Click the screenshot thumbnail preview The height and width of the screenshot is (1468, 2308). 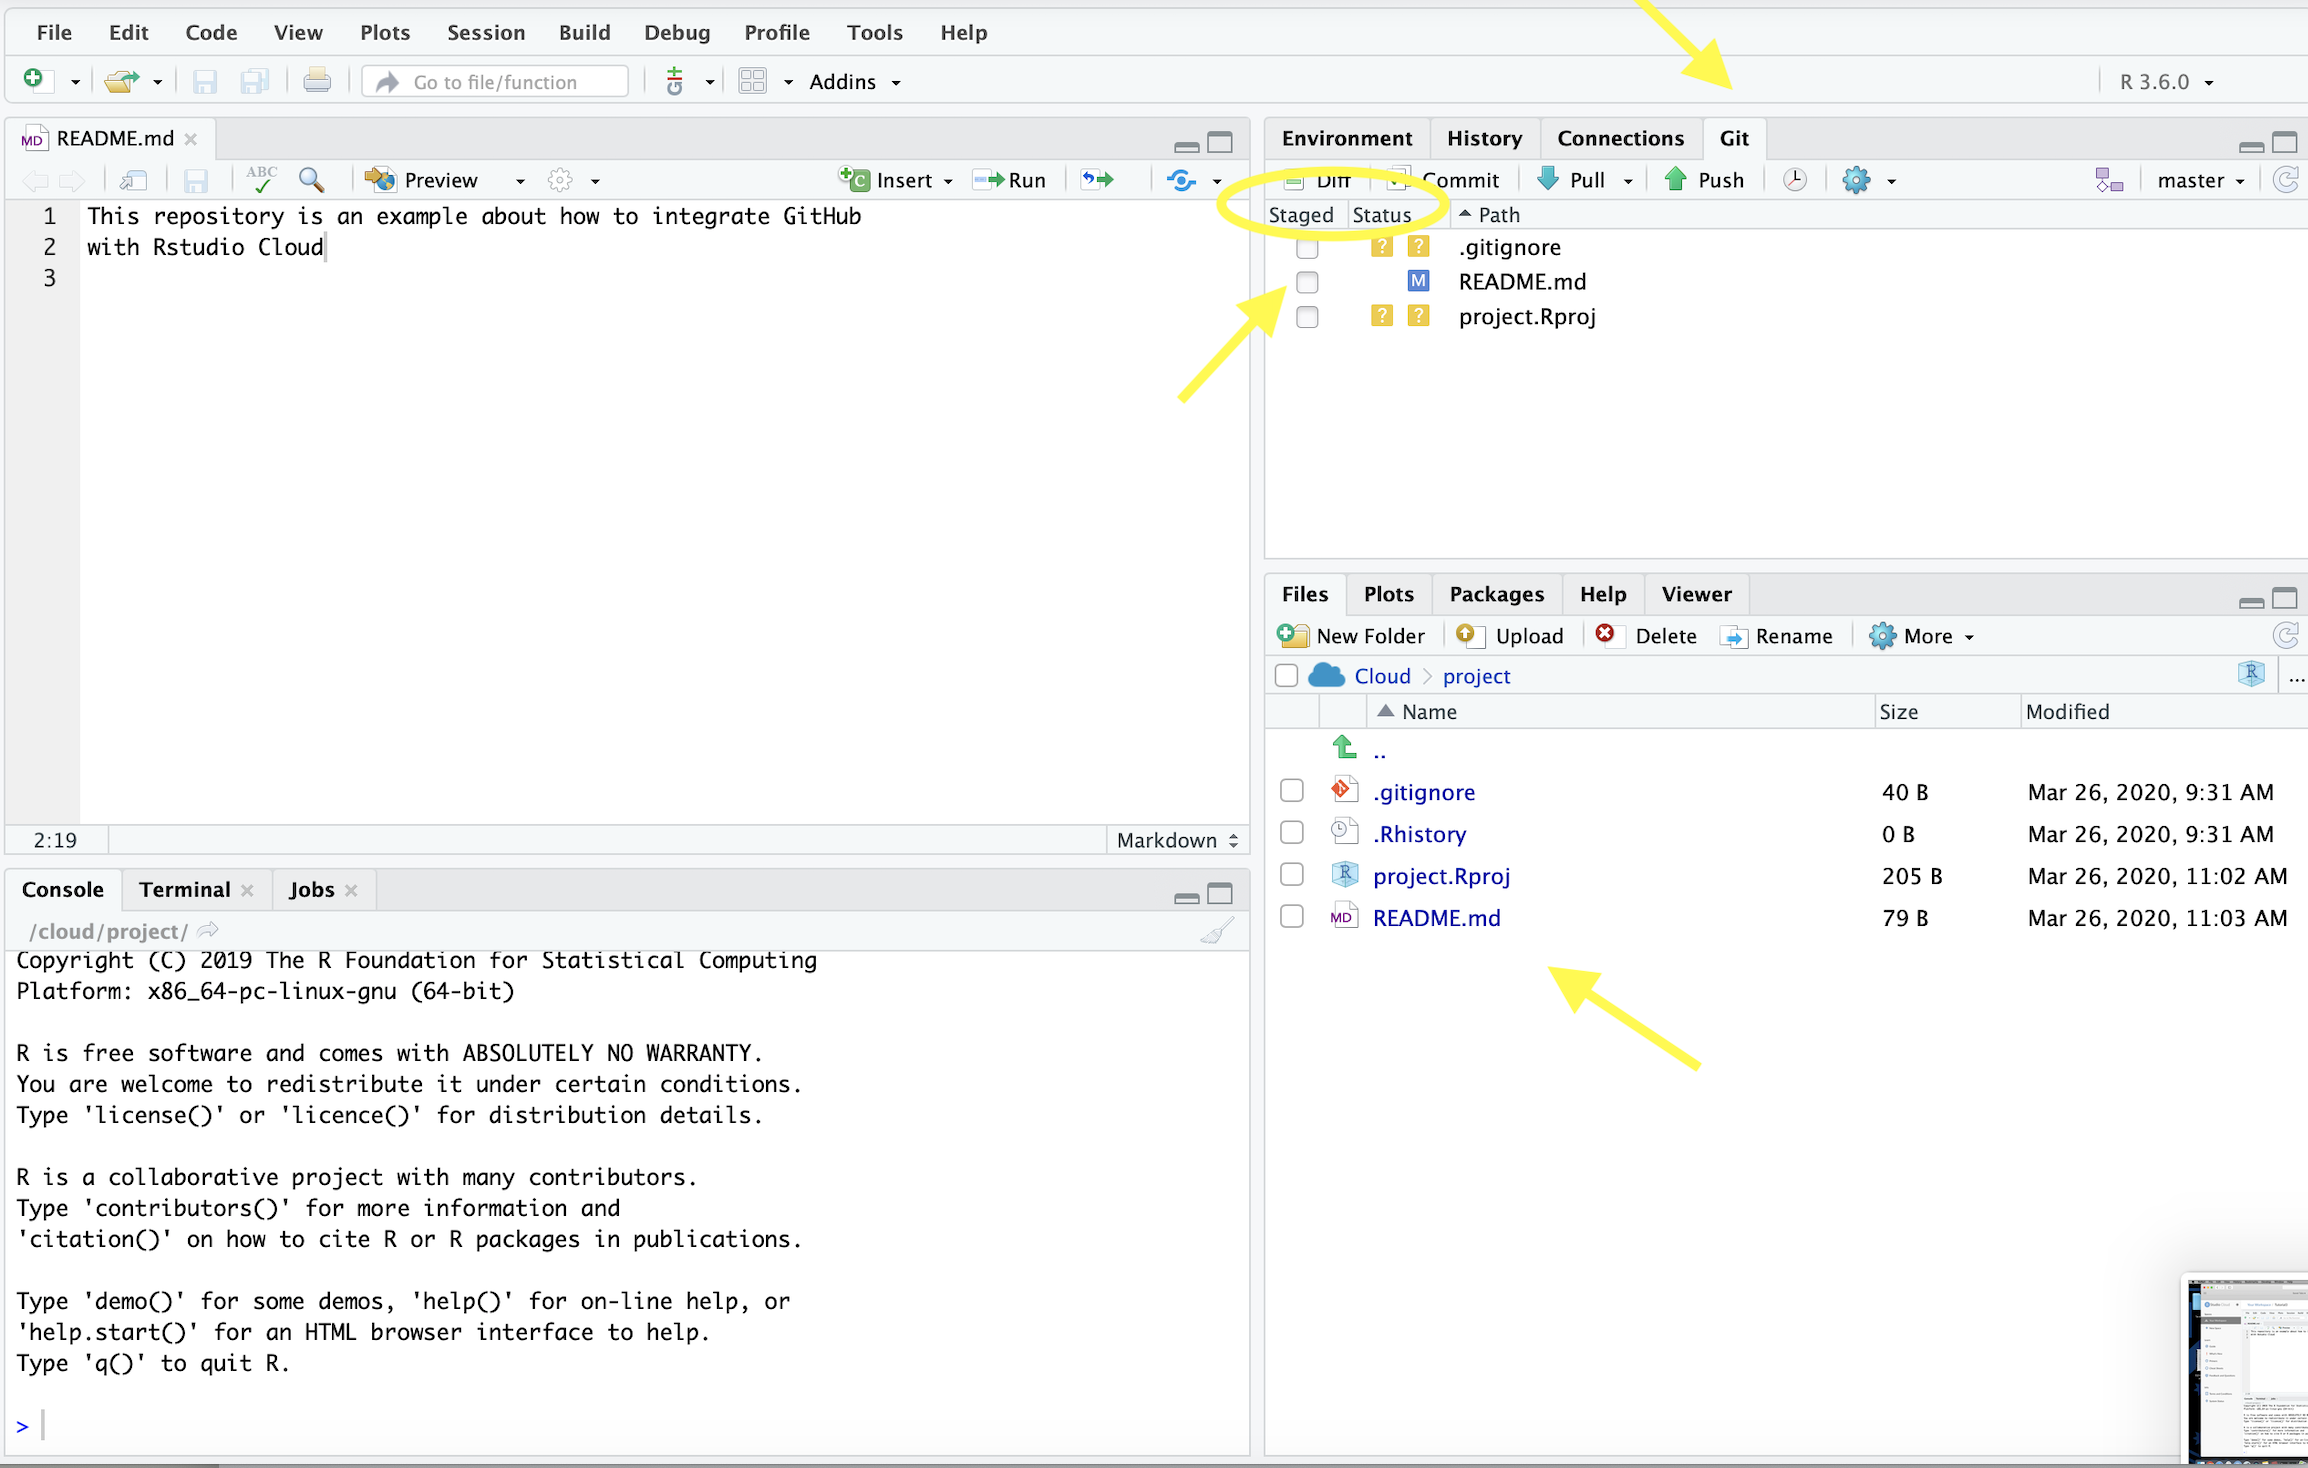(2247, 1368)
